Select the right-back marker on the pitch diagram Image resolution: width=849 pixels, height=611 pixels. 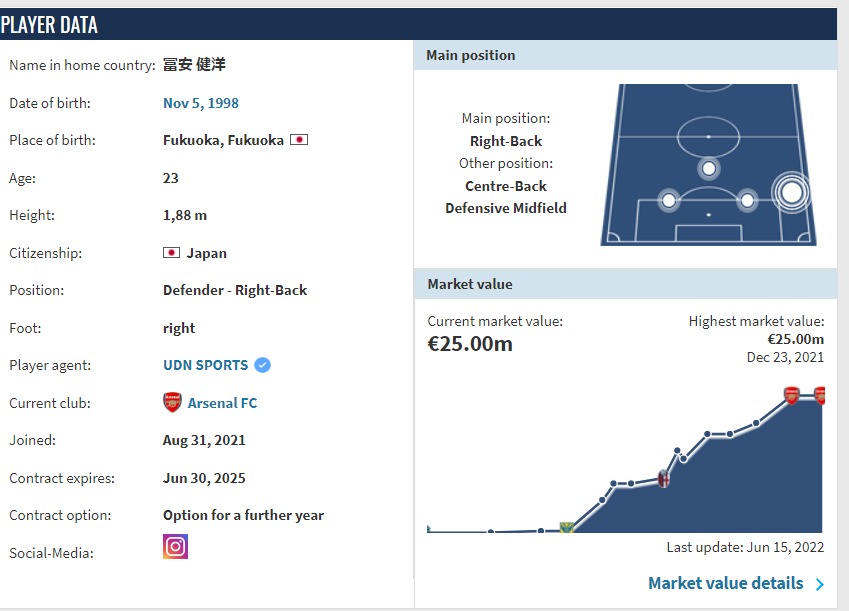click(791, 191)
